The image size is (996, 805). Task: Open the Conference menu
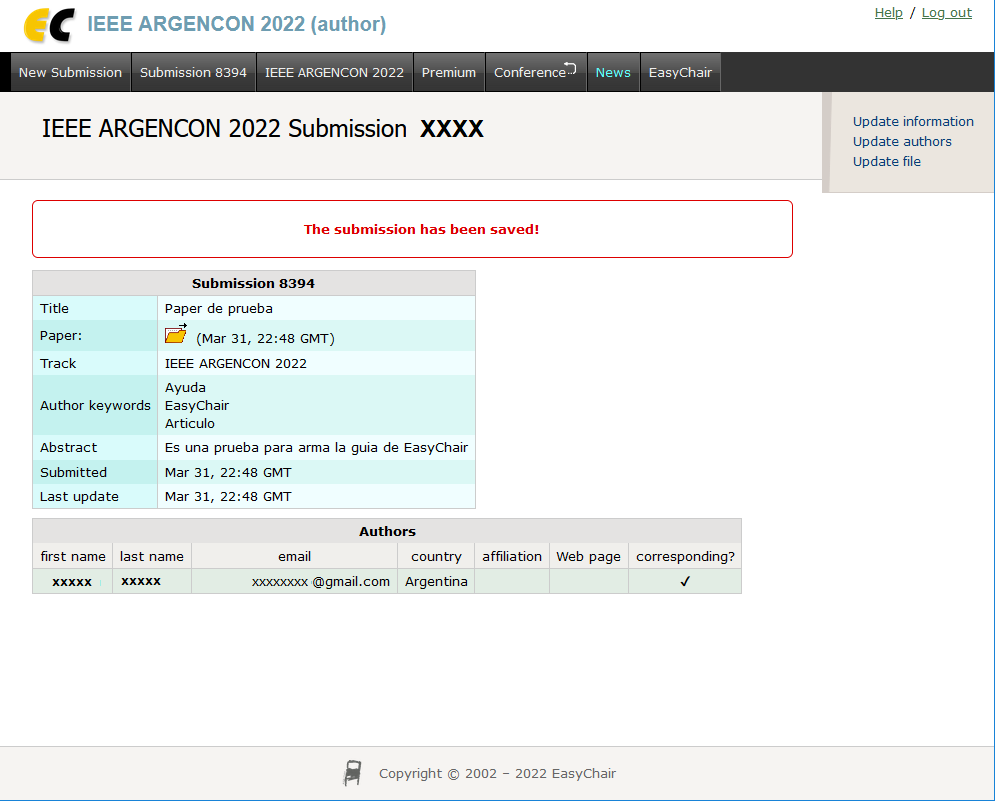535,72
